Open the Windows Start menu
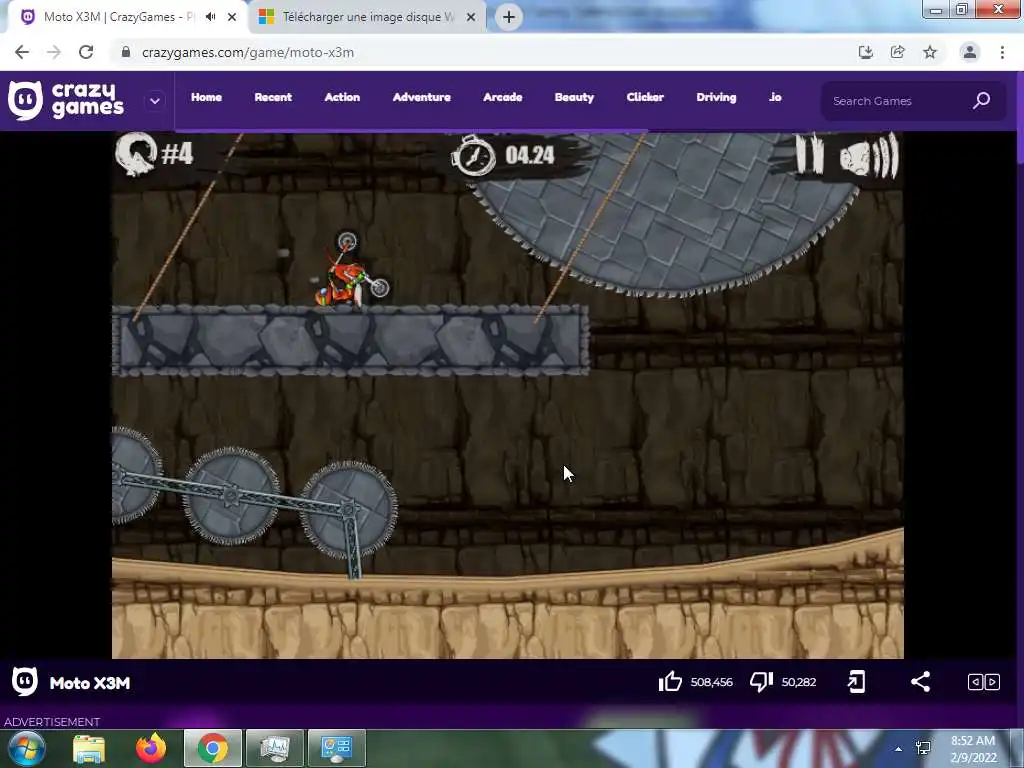Image resolution: width=1024 pixels, height=768 pixels. [x=27, y=748]
